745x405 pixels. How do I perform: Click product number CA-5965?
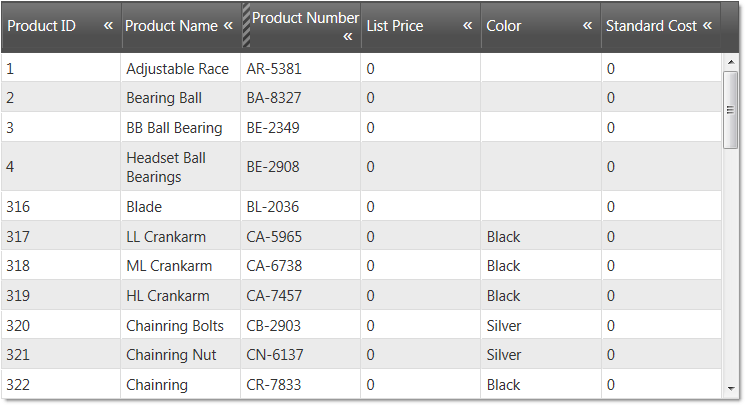click(274, 237)
